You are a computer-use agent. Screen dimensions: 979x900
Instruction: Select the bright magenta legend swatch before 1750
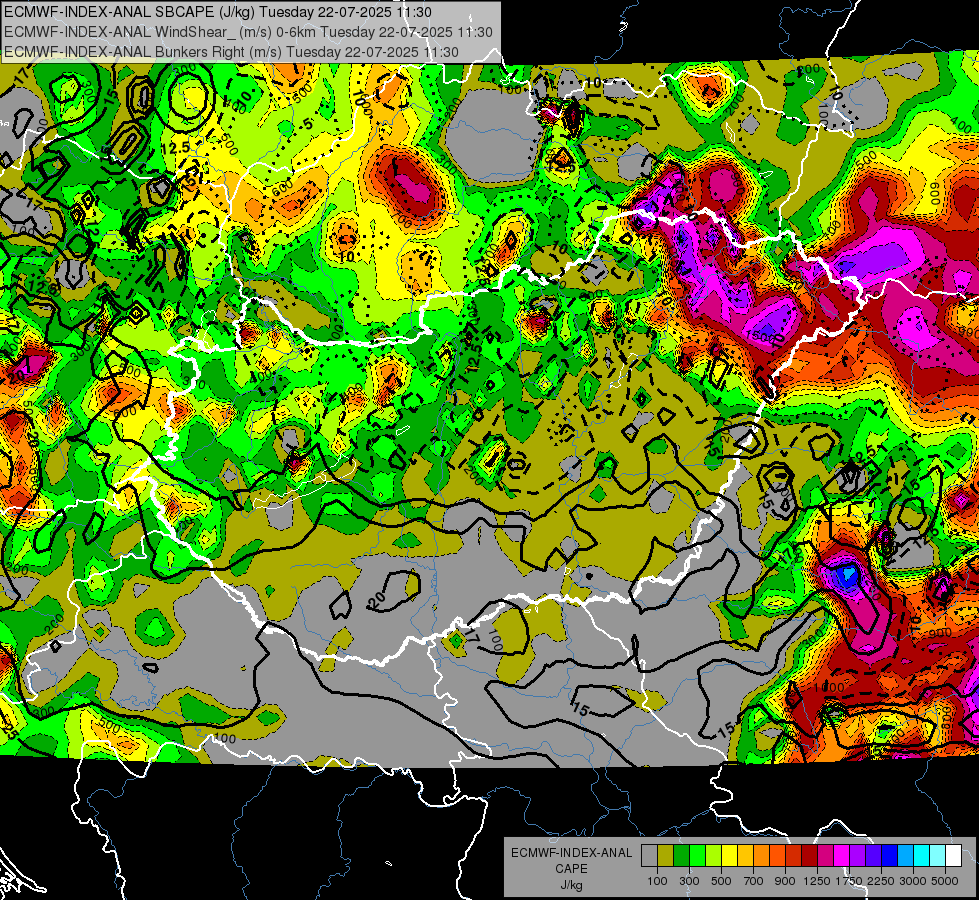842,856
